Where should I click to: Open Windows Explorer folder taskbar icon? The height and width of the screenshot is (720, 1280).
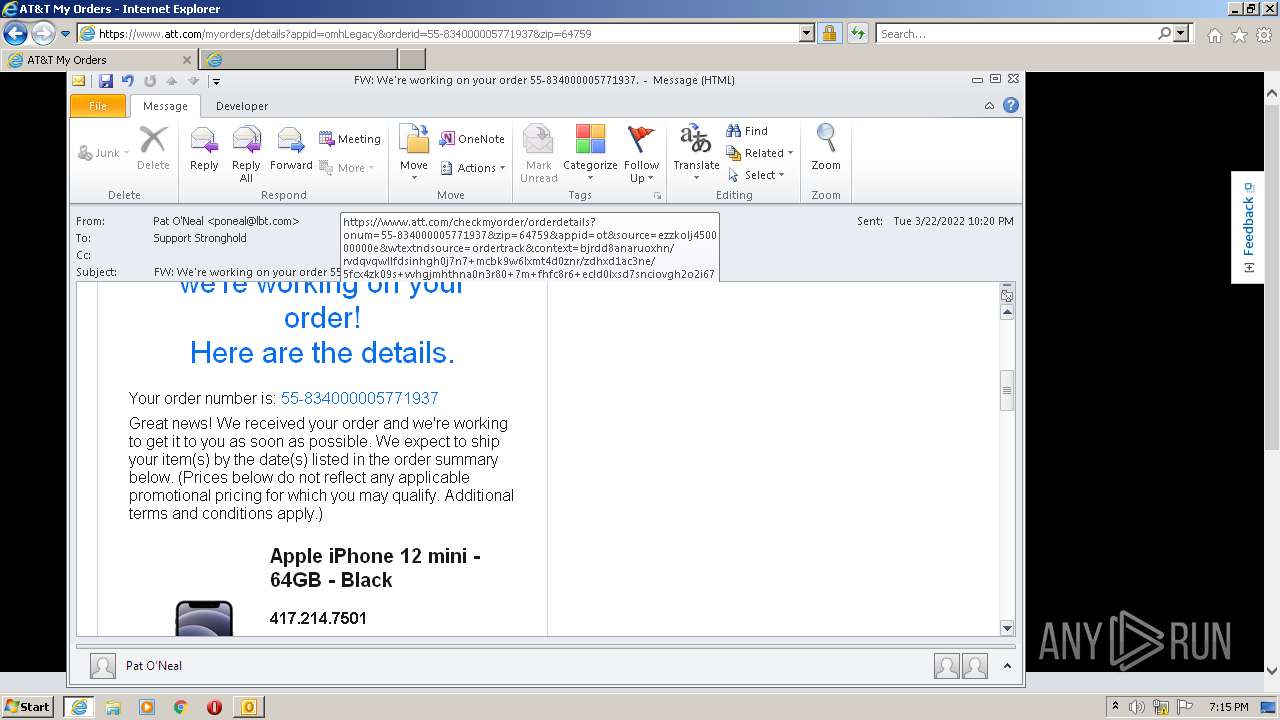(x=113, y=707)
